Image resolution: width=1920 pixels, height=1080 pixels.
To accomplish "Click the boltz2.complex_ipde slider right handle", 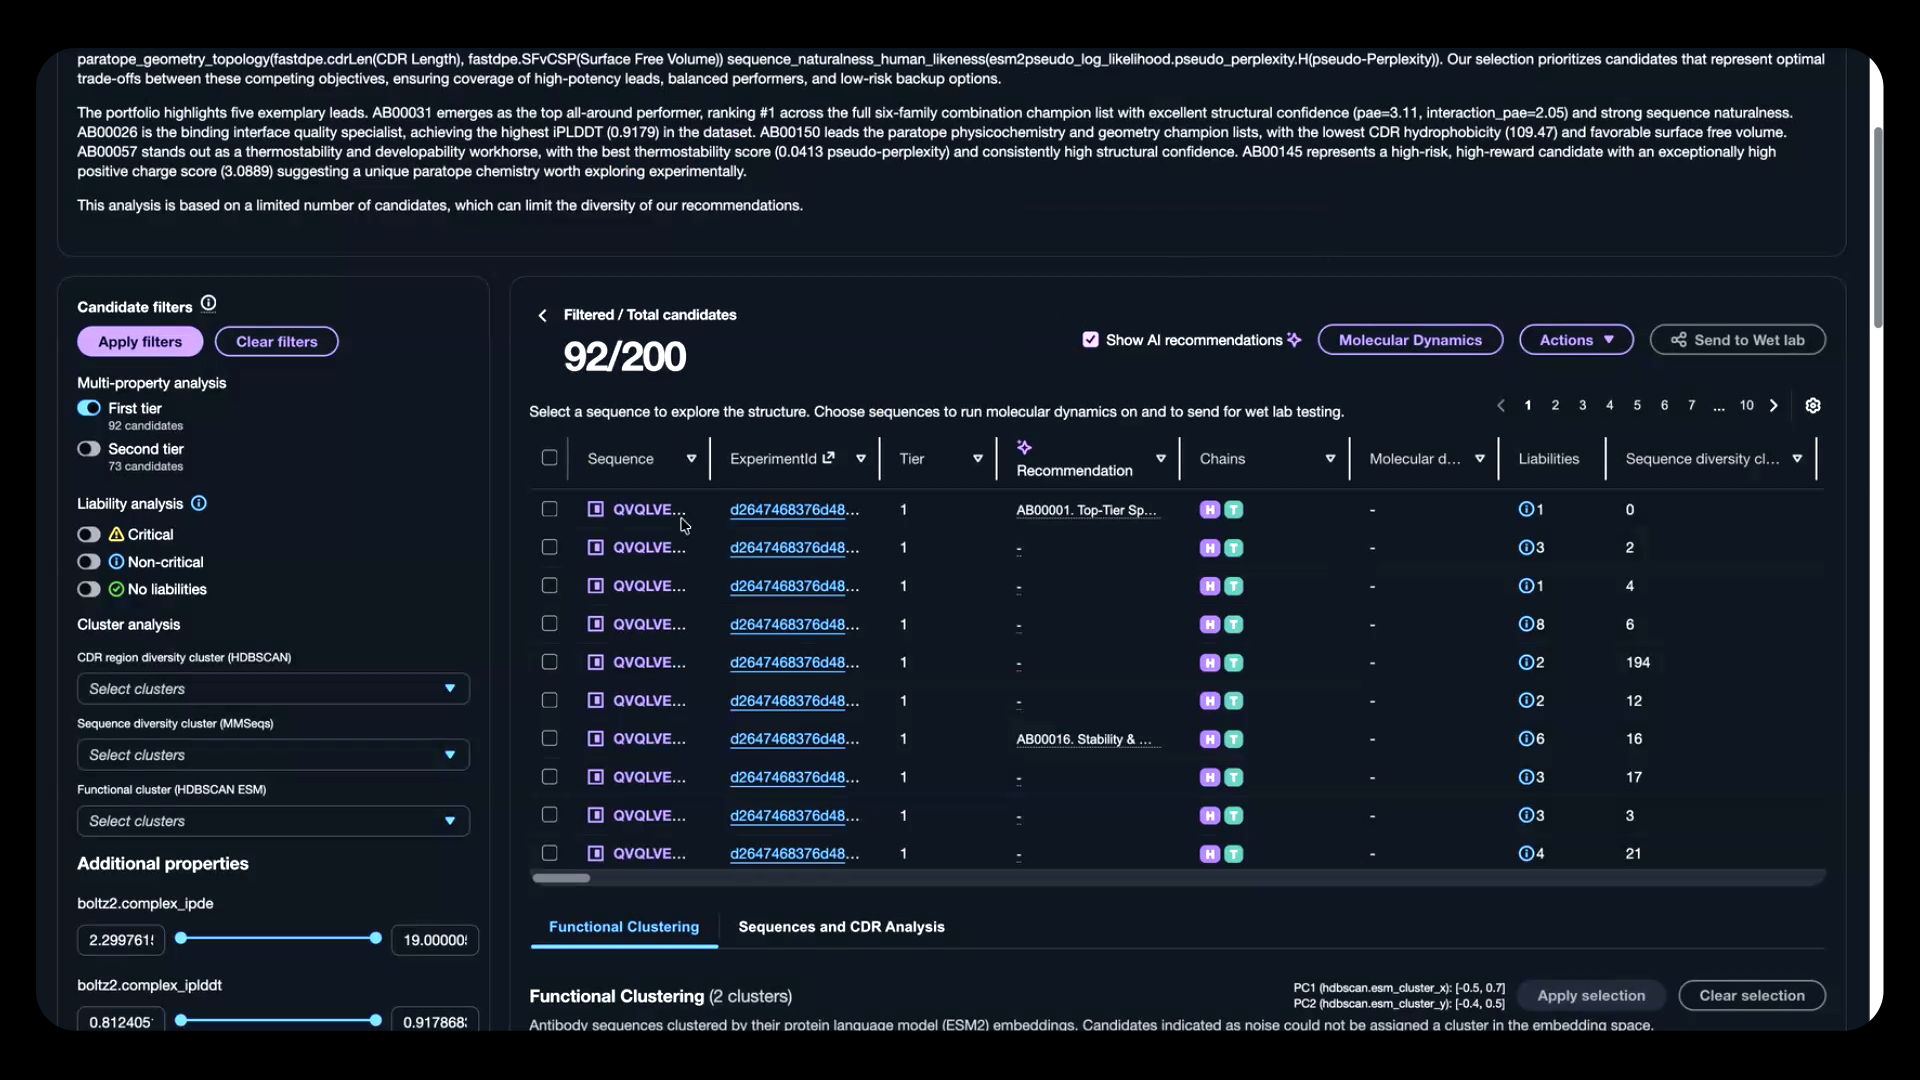I will (376, 939).
